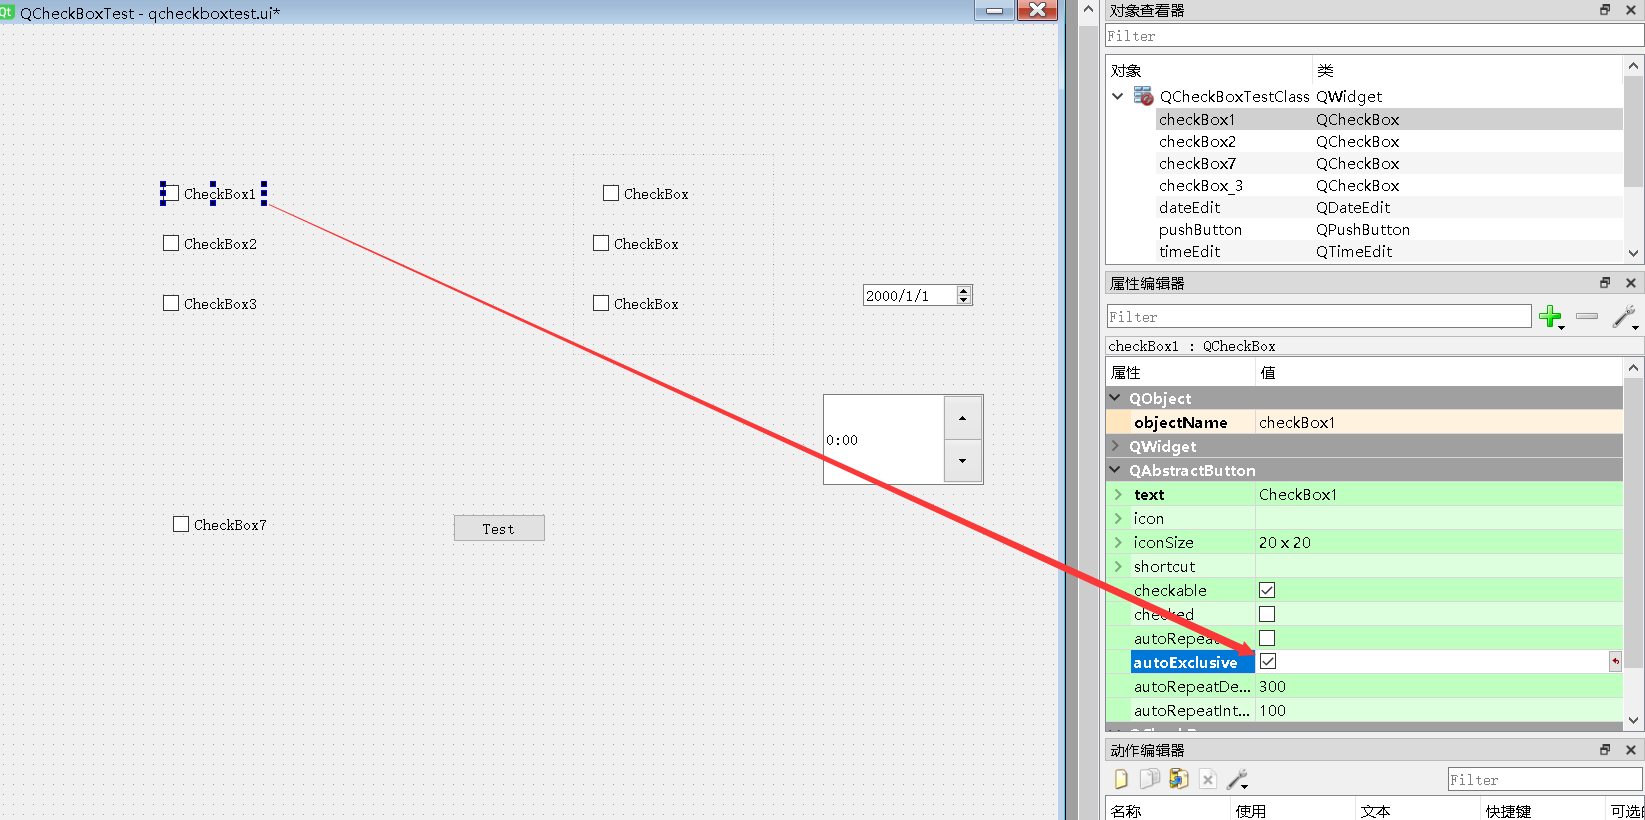The width and height of the screenshot is (1645, 820).
Task: Click the action editor Filter field
Action: [1545, 779]
